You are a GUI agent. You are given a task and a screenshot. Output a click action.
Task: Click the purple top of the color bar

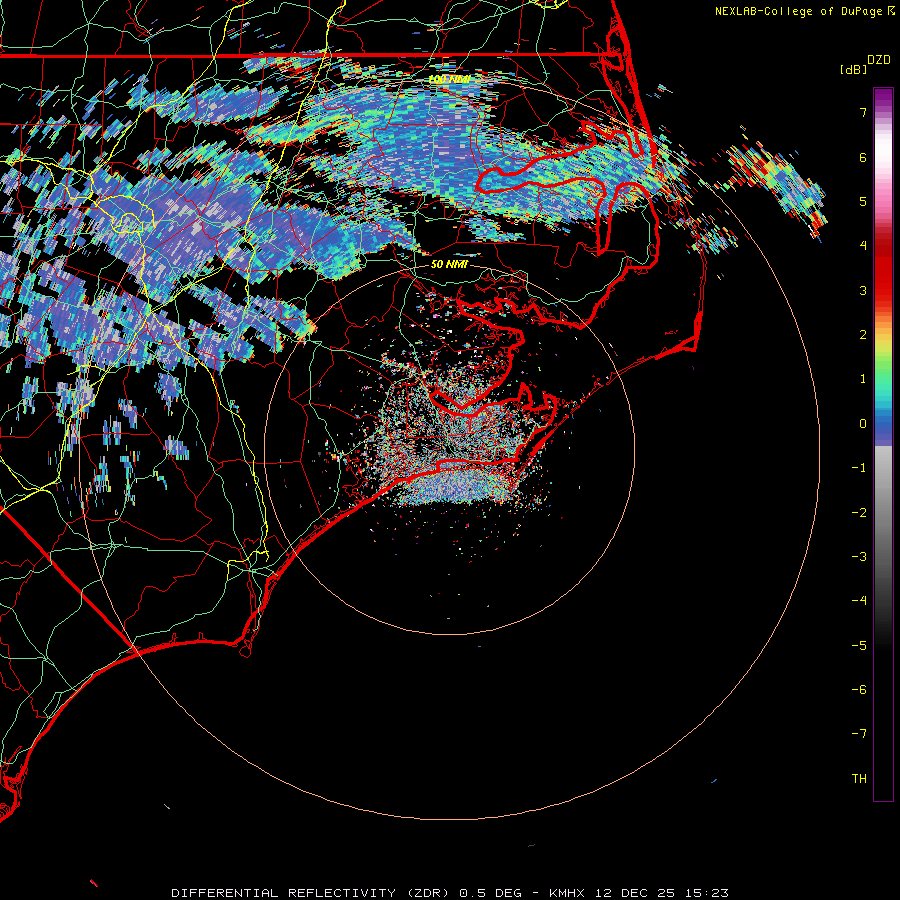883,96
